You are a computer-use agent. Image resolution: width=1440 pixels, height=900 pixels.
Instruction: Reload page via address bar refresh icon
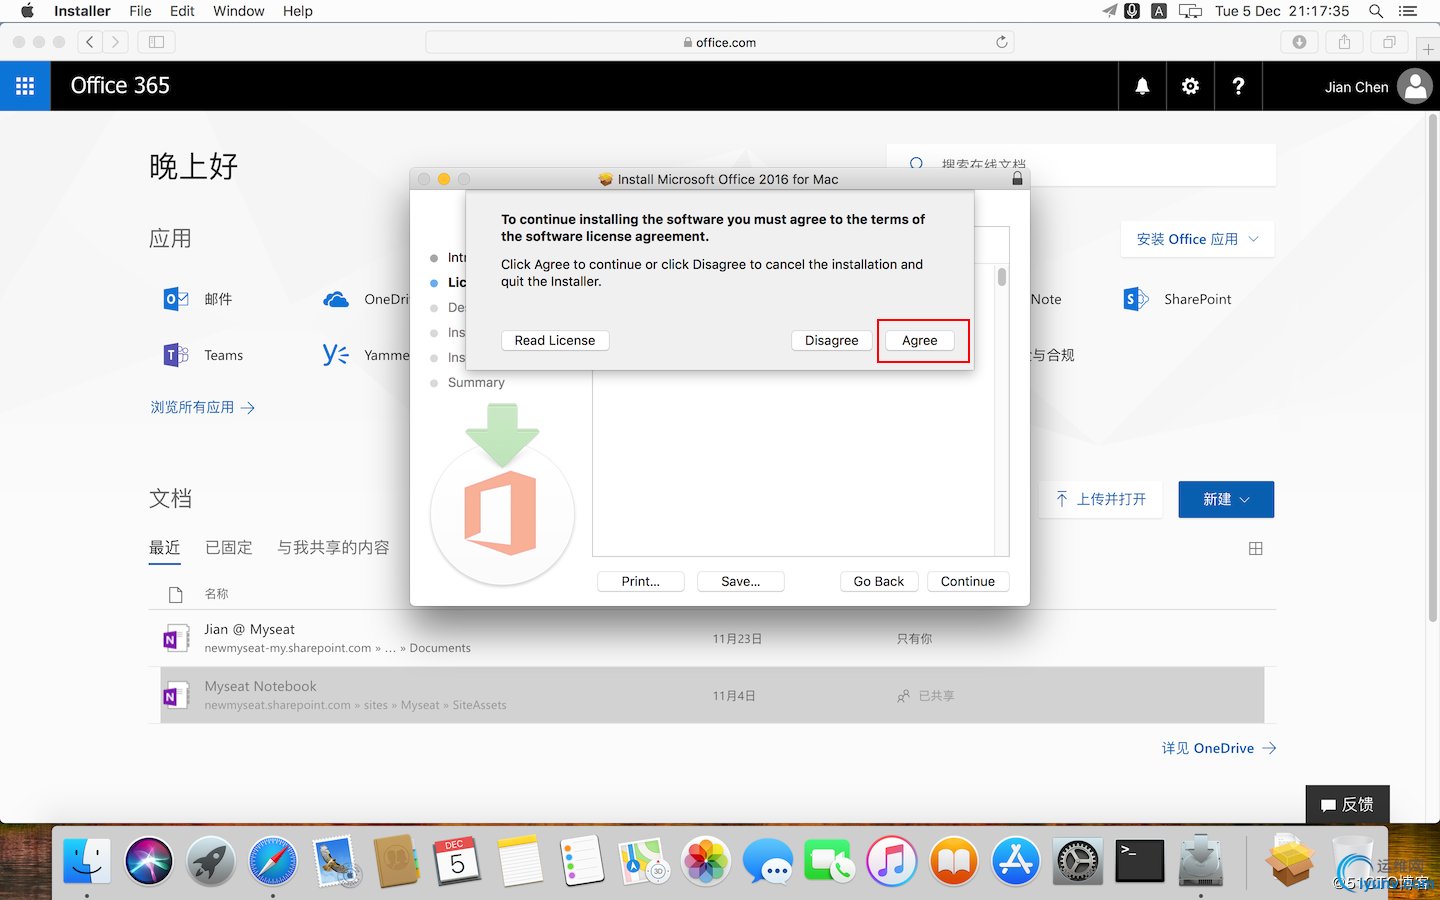(1001, 42)
